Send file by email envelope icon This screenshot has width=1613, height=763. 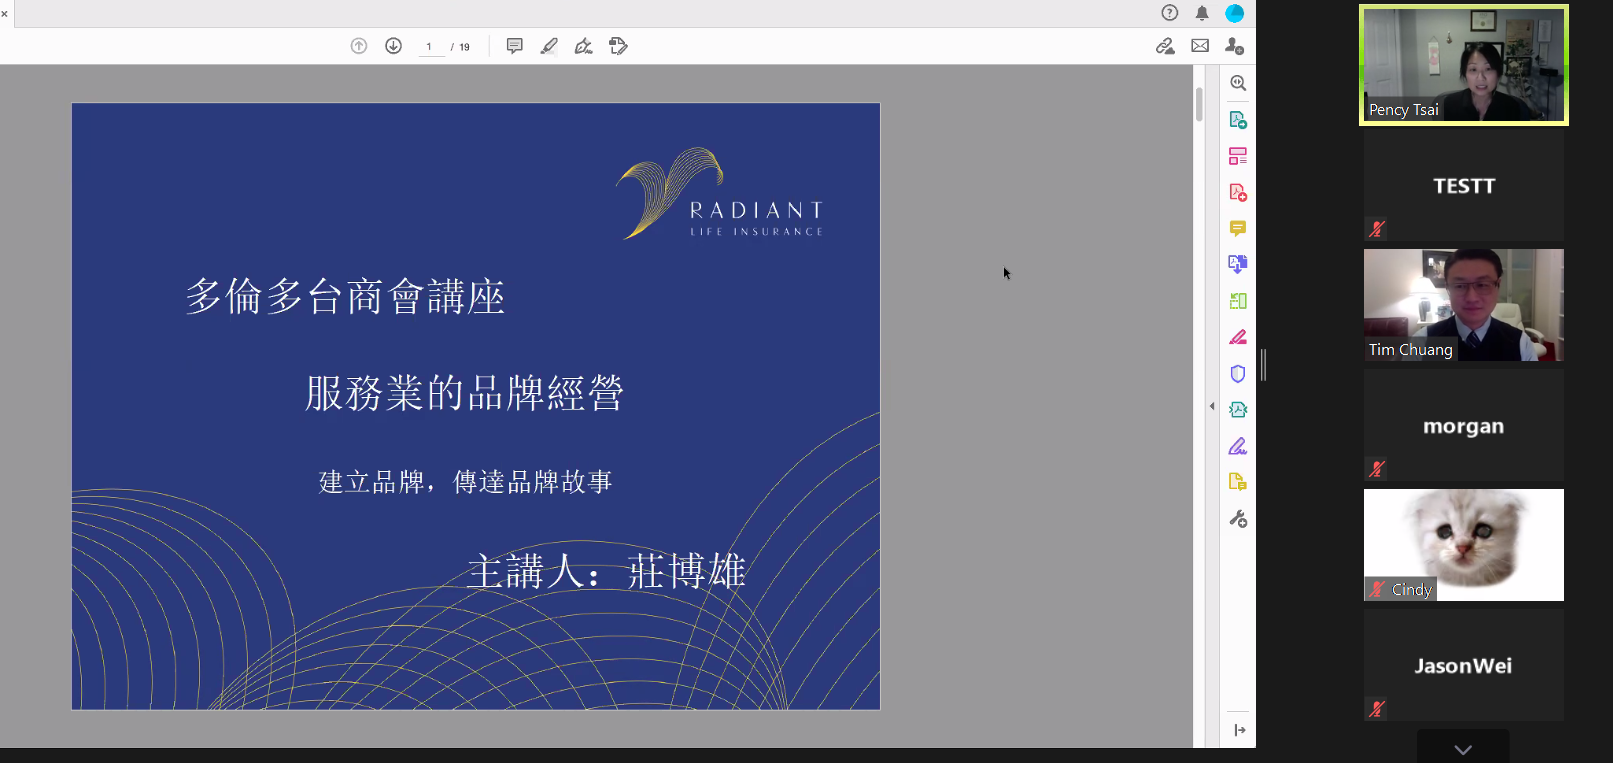pos(1200,46)
